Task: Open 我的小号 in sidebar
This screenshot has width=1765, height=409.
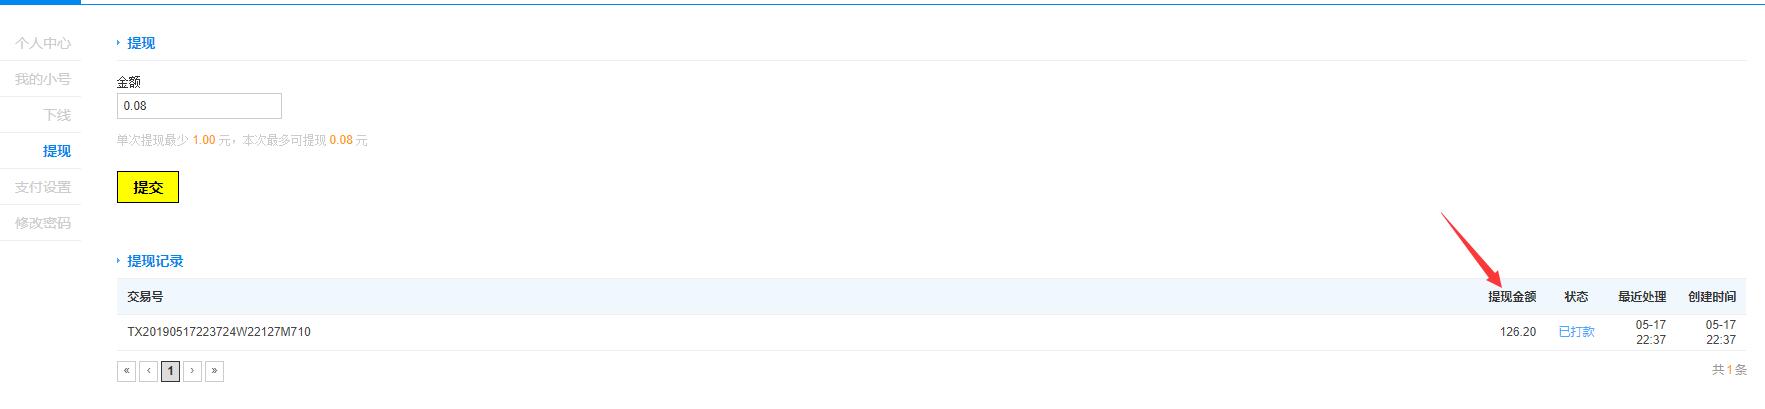Action: coord(43,79)
